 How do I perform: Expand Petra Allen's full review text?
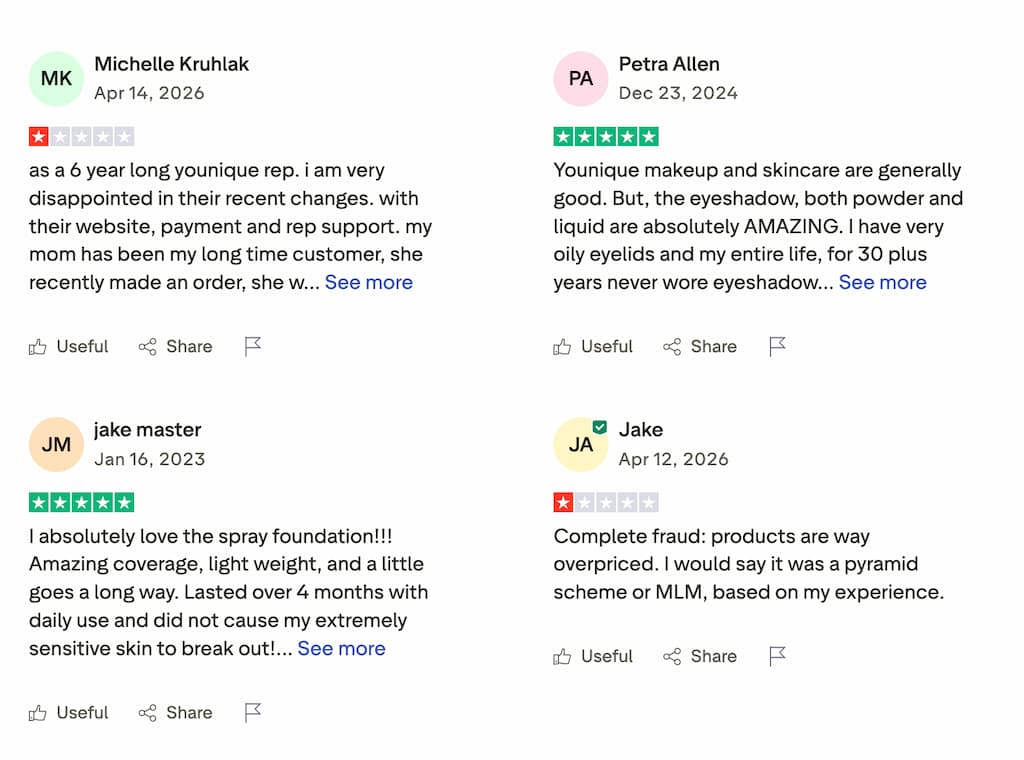point(883,282)
